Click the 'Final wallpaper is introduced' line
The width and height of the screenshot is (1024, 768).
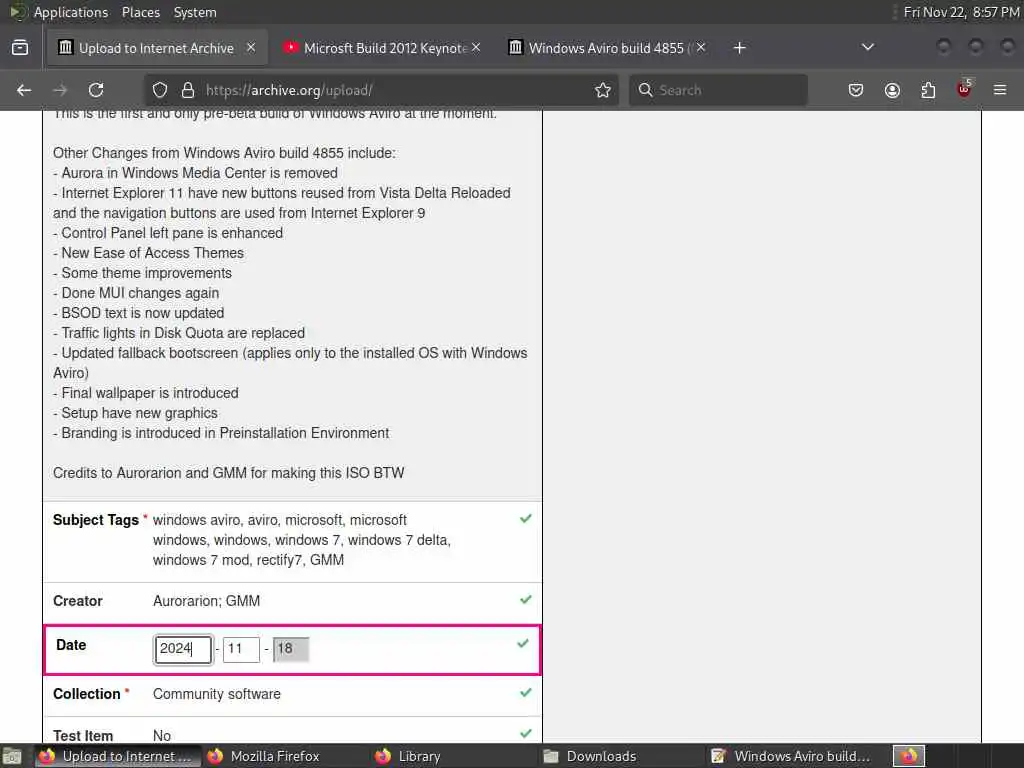point(146,393)
